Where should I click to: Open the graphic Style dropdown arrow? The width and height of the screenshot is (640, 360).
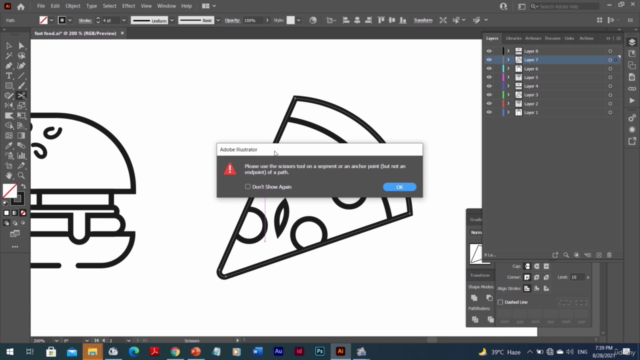point(299,20)
